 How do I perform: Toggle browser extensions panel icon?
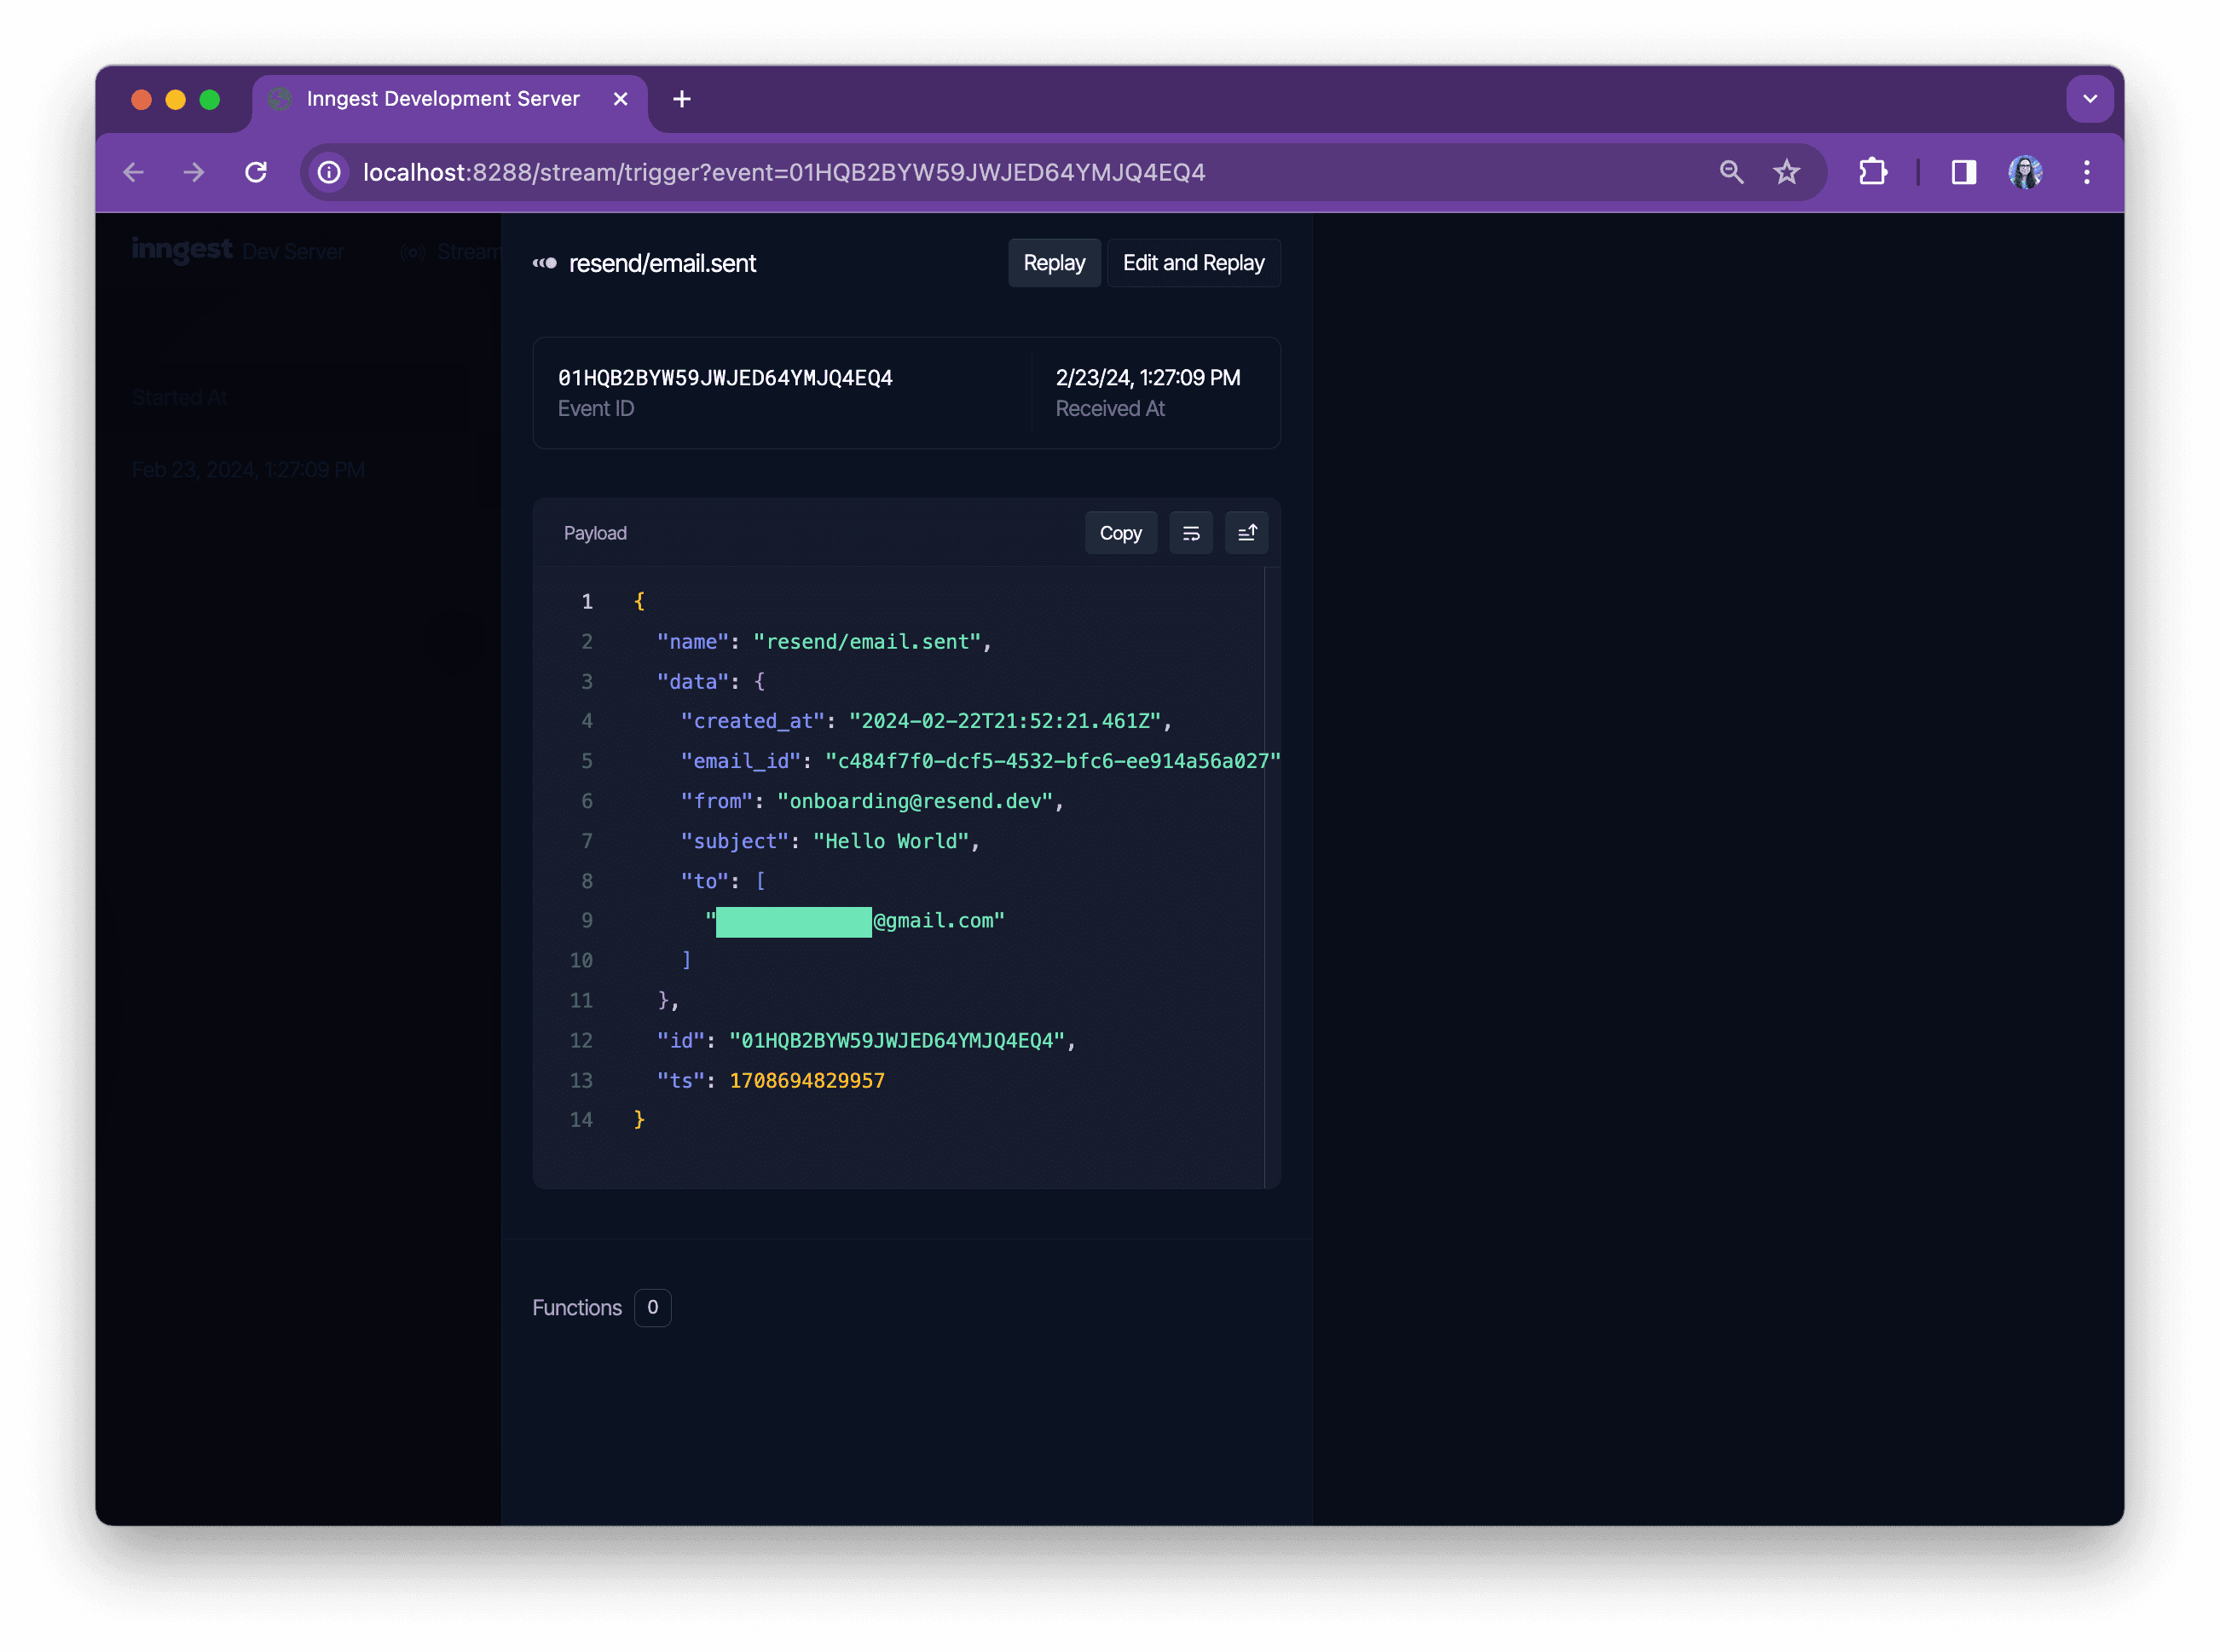pos(1873,170)
